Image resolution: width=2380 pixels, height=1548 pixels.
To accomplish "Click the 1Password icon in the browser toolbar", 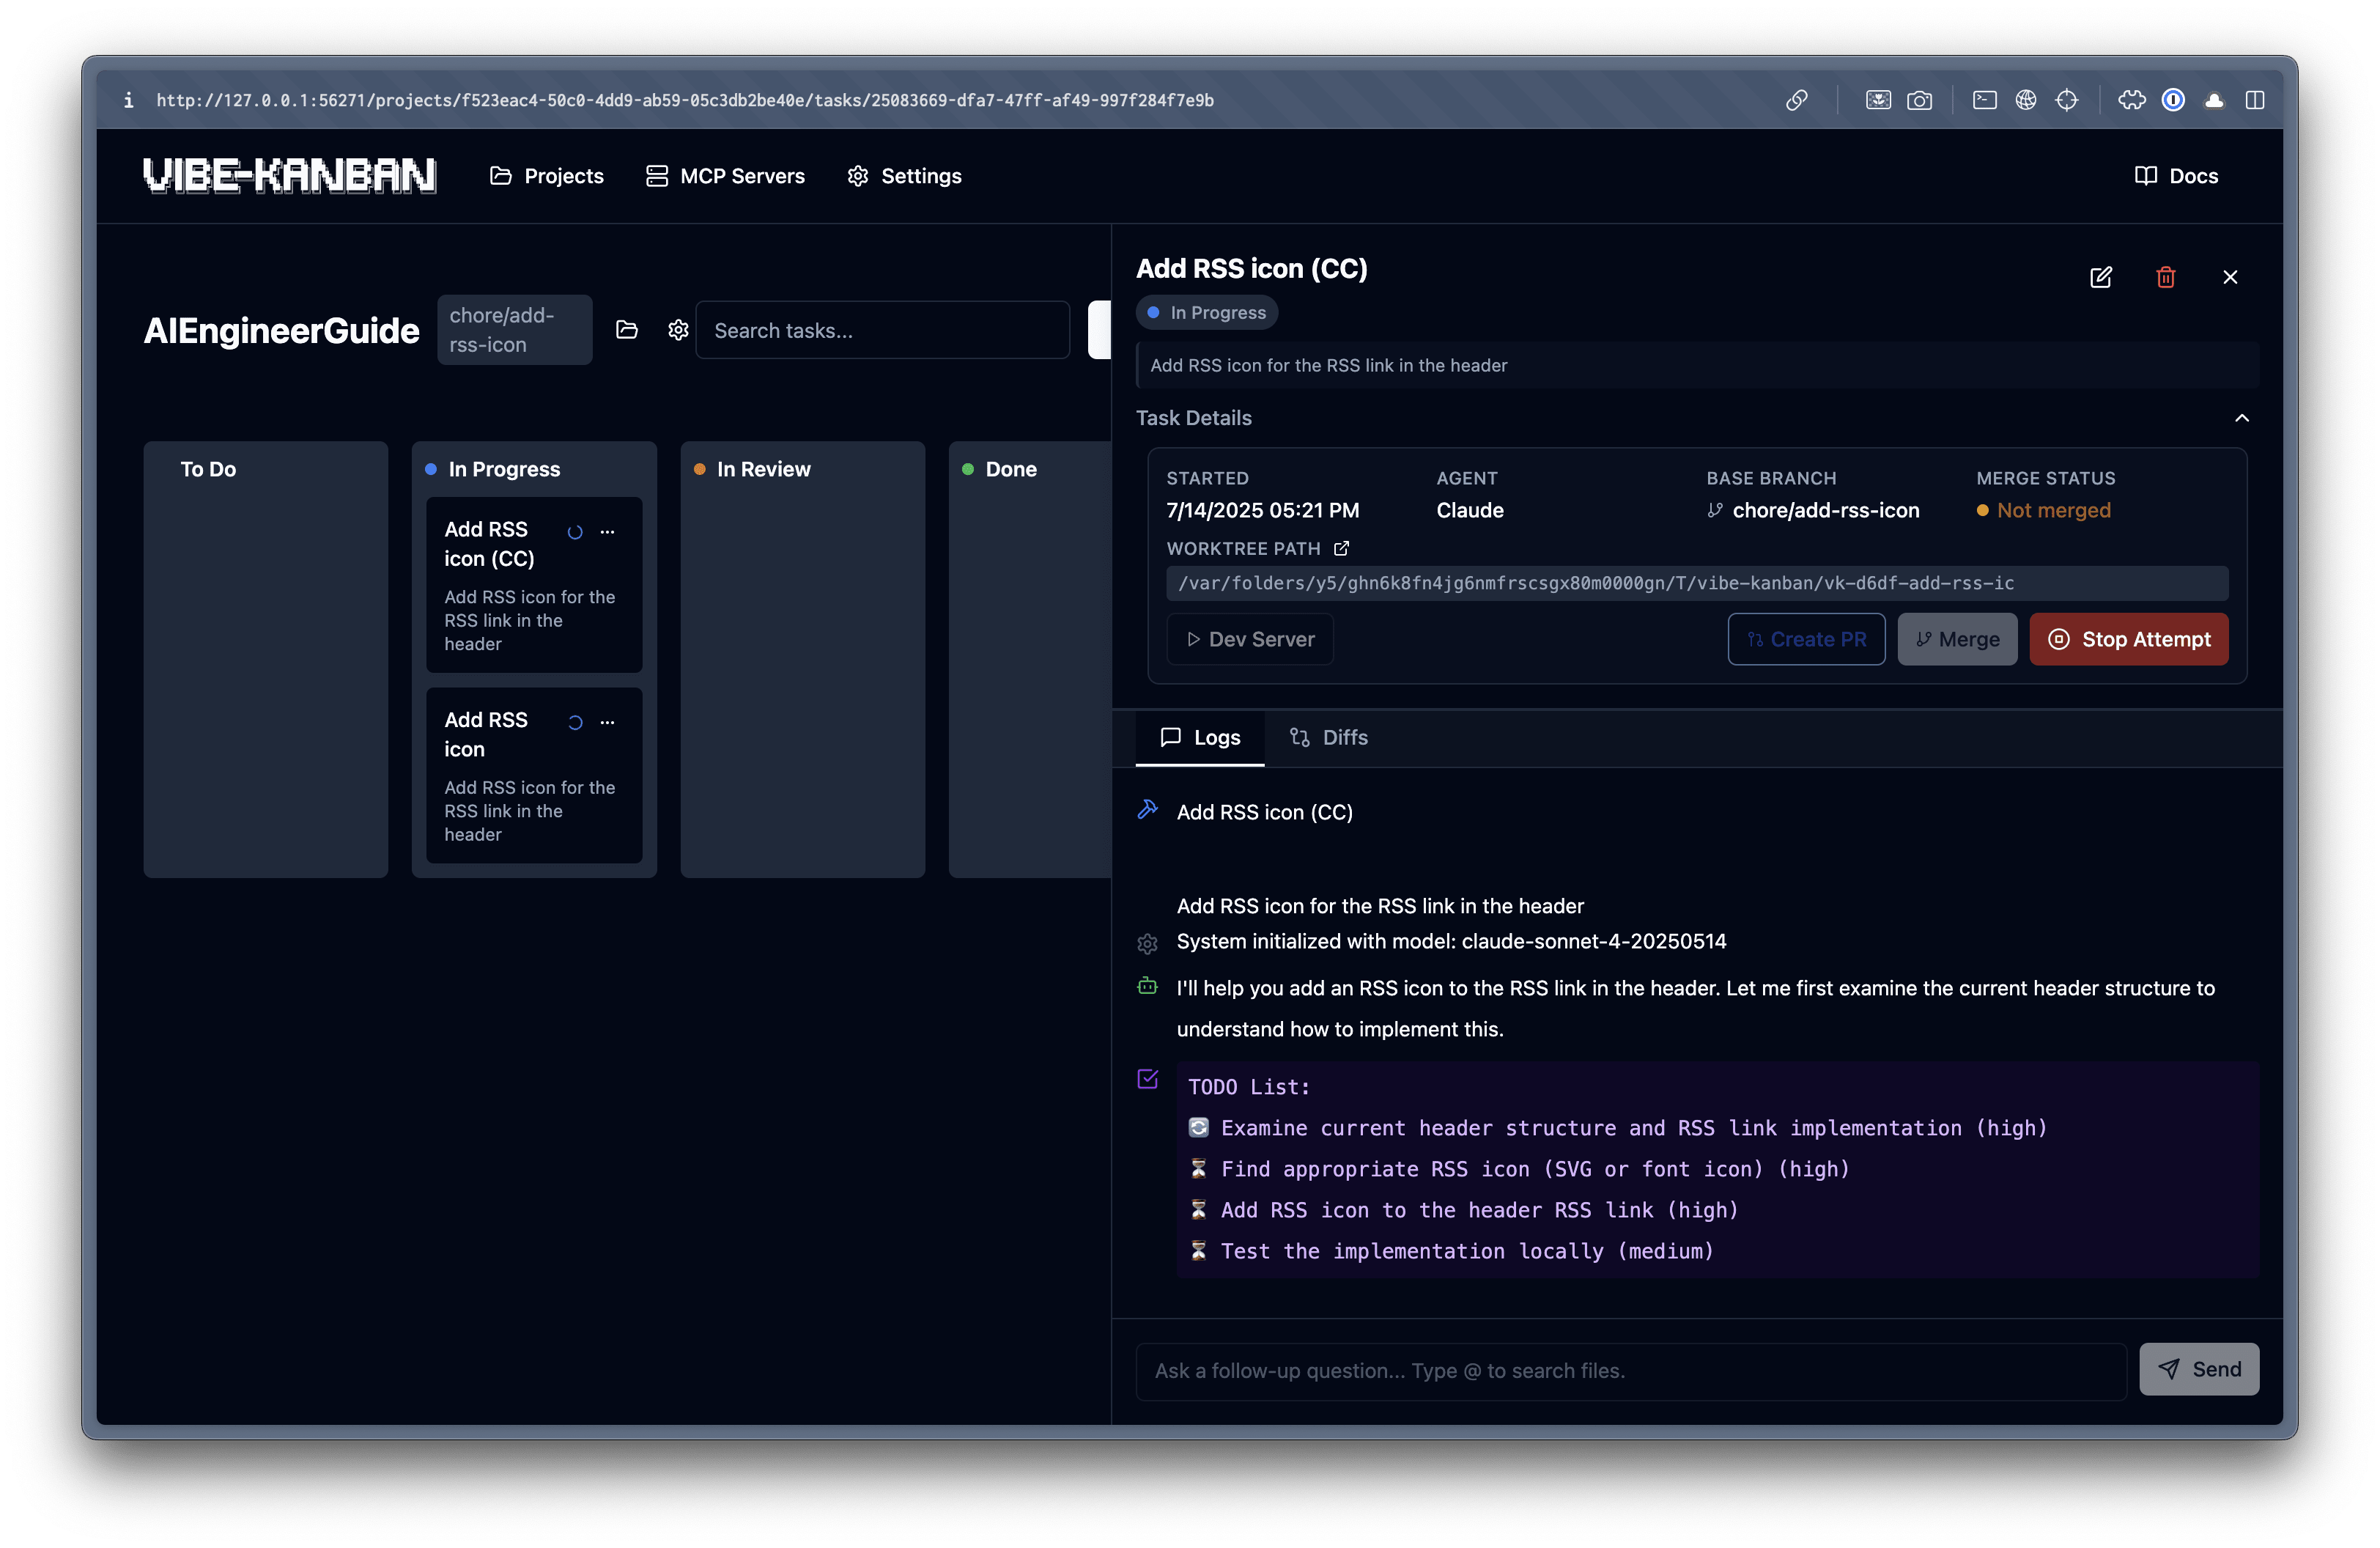I will (2172, 100).
